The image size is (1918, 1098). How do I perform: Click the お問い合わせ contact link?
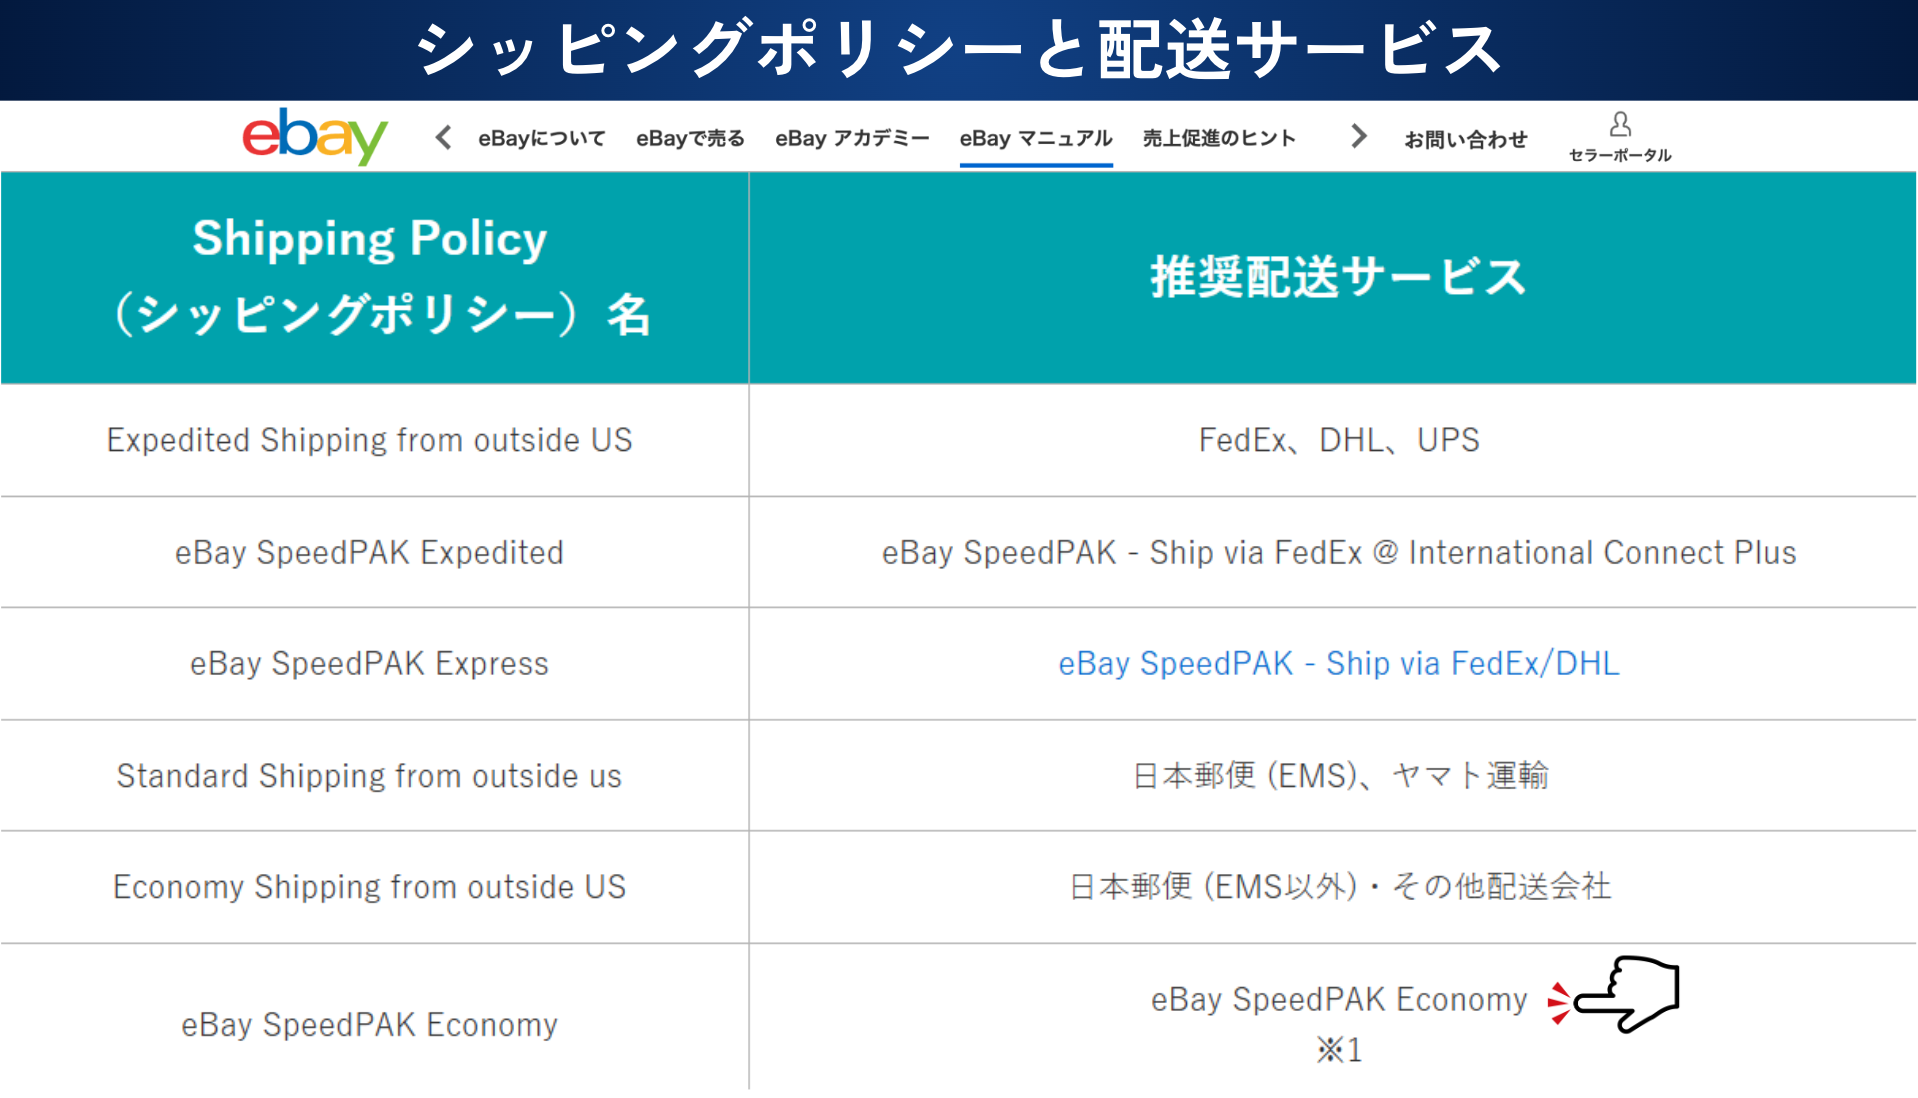pyautogui.click(x=1465, y=139)
